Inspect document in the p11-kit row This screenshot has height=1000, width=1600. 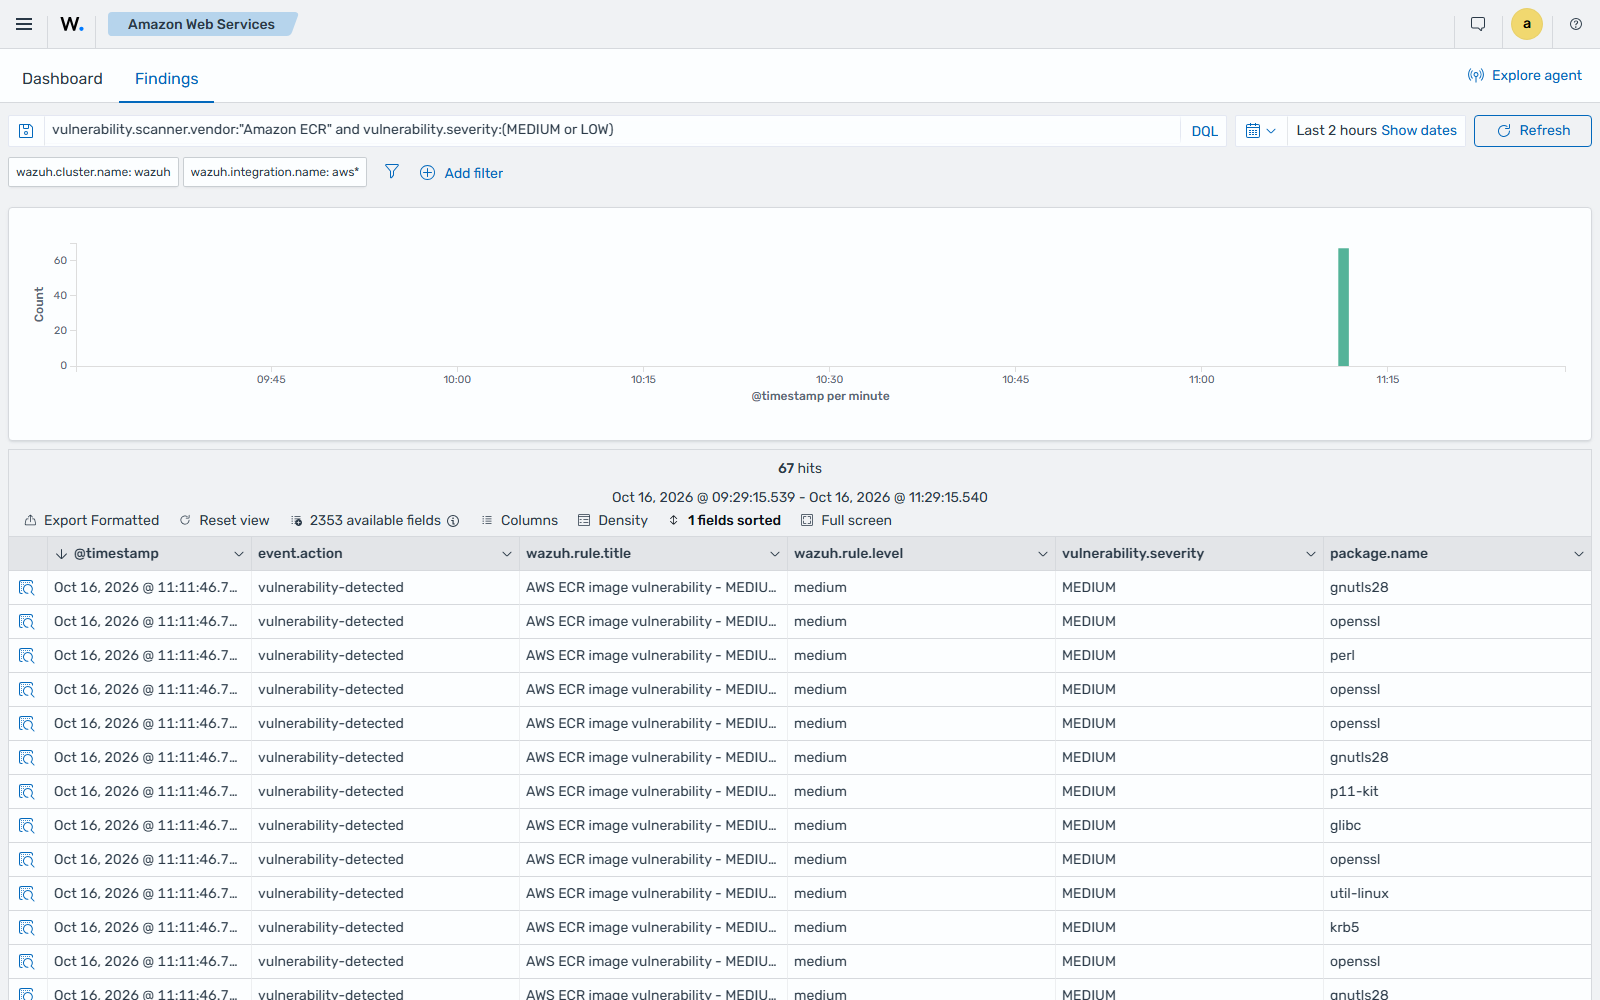click(27, 792)
